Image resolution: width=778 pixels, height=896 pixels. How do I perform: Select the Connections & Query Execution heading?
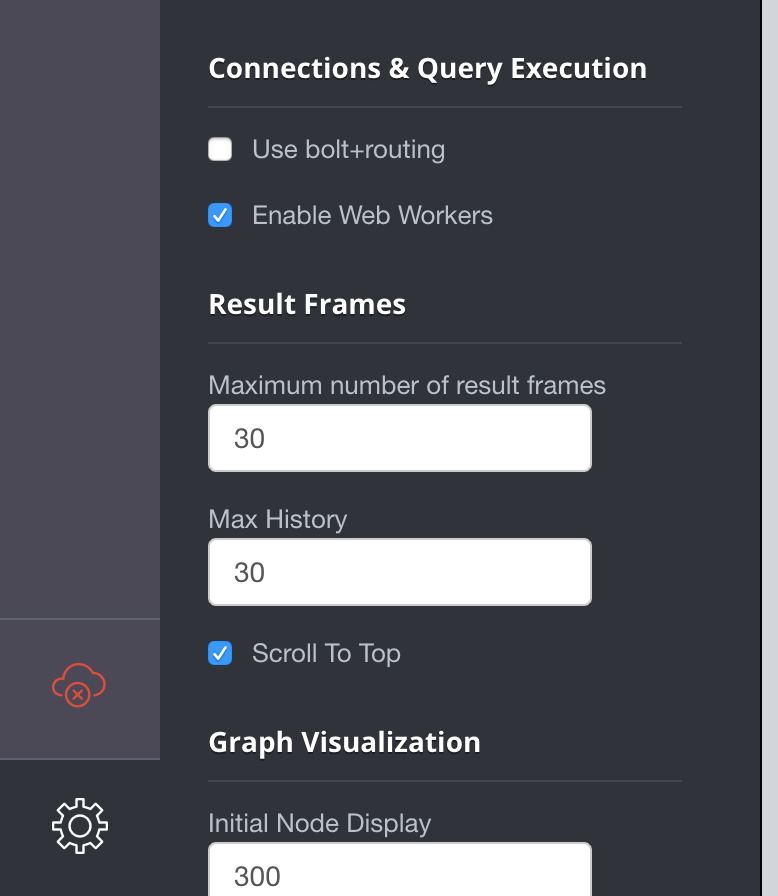pos(427,69)
